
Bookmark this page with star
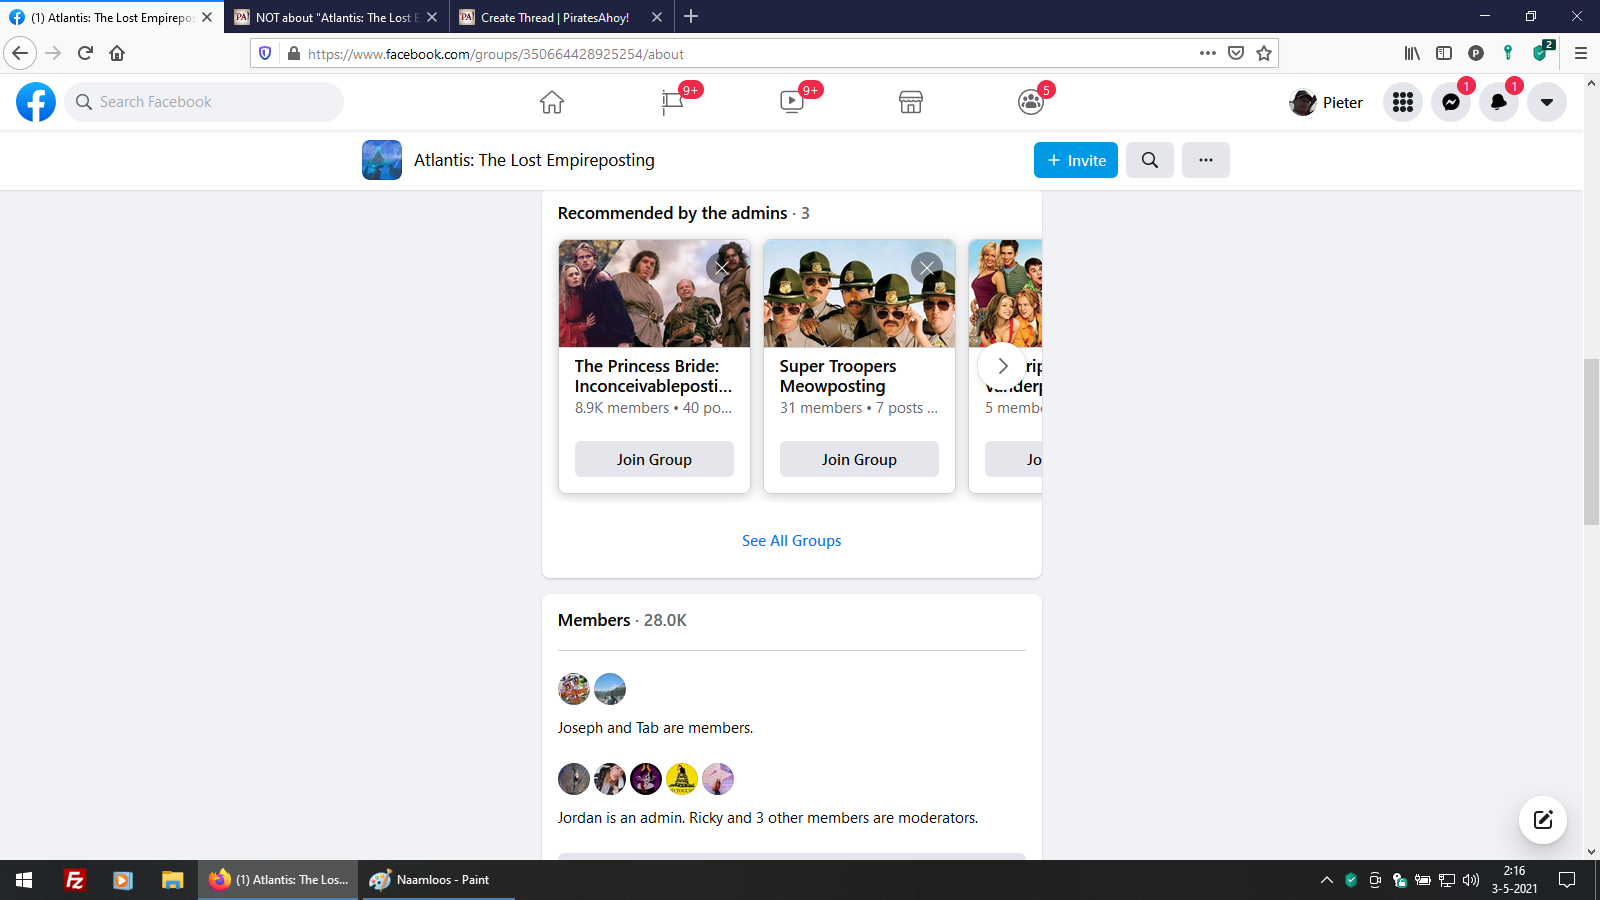1264,53
